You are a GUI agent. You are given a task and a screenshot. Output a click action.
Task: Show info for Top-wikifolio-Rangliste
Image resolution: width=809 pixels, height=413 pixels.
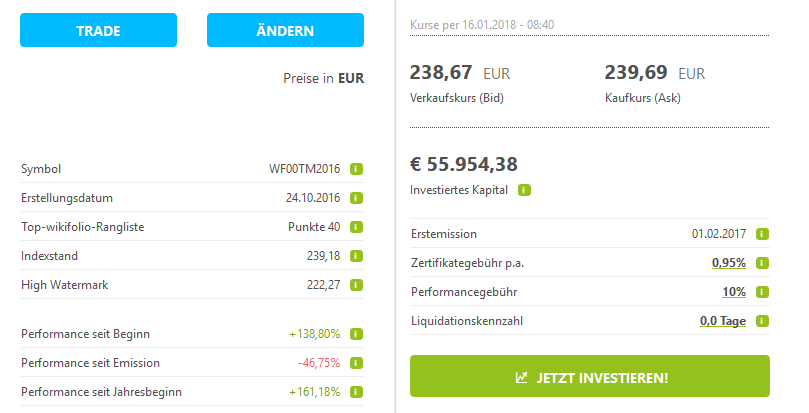356,227
